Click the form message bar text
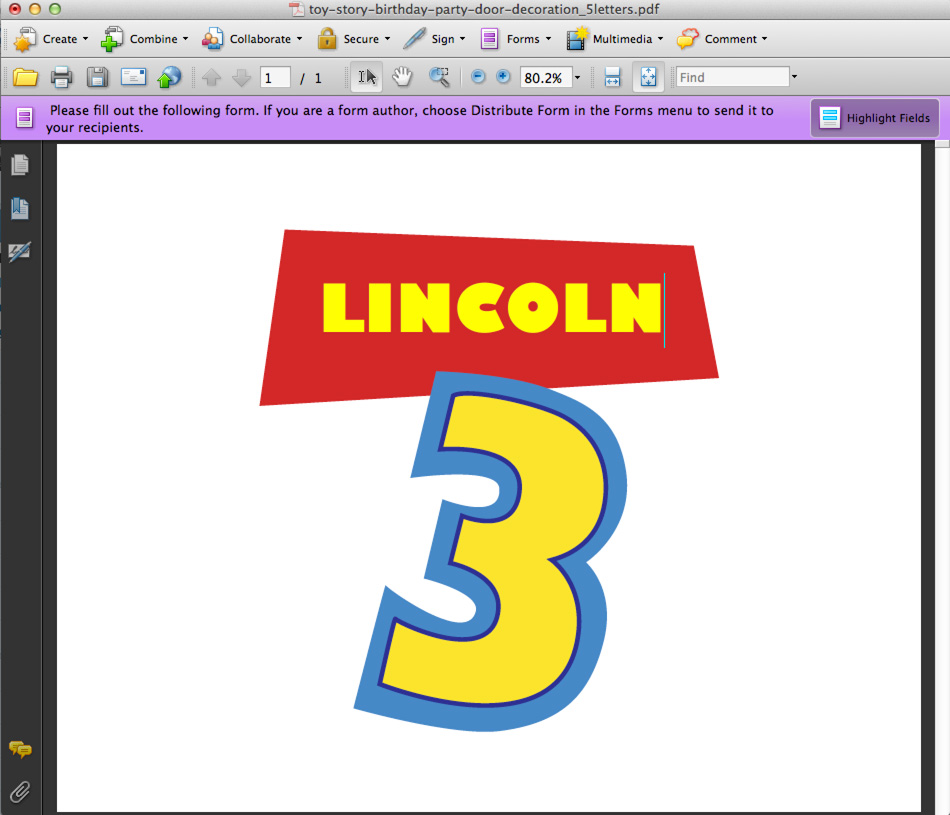 (x=410, y=119)
